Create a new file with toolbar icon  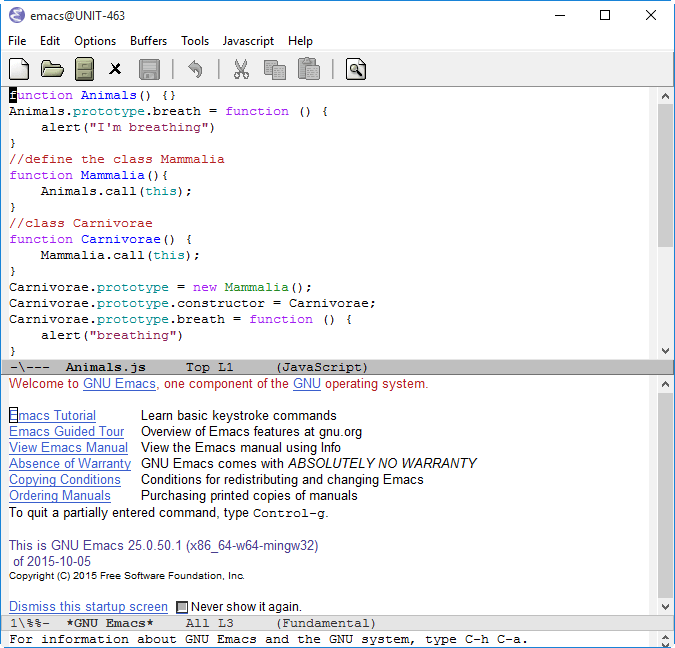pos(19,69)
